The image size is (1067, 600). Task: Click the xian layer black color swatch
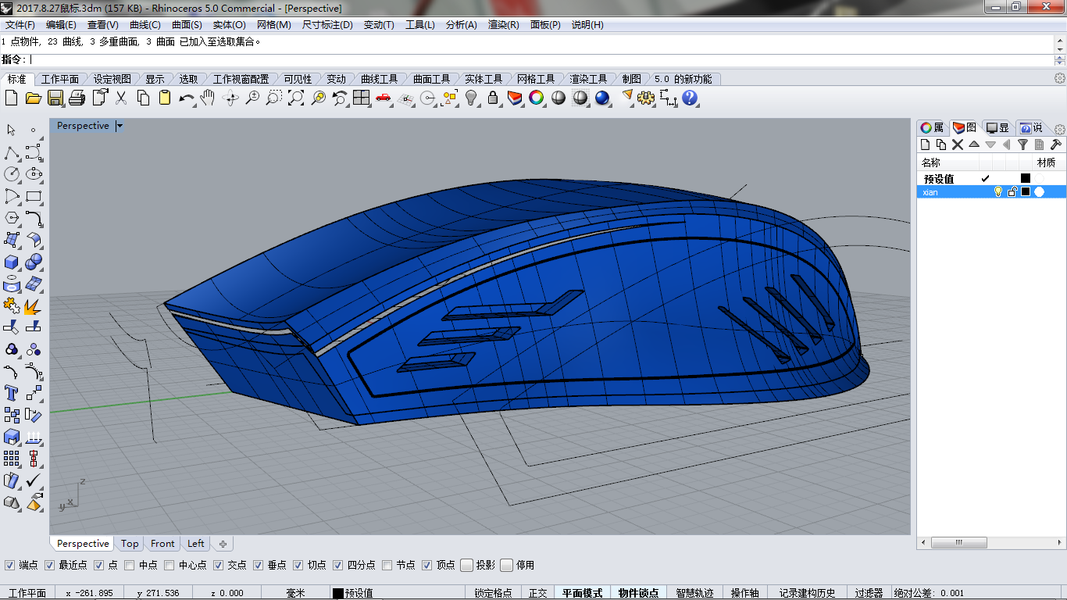1025,192
